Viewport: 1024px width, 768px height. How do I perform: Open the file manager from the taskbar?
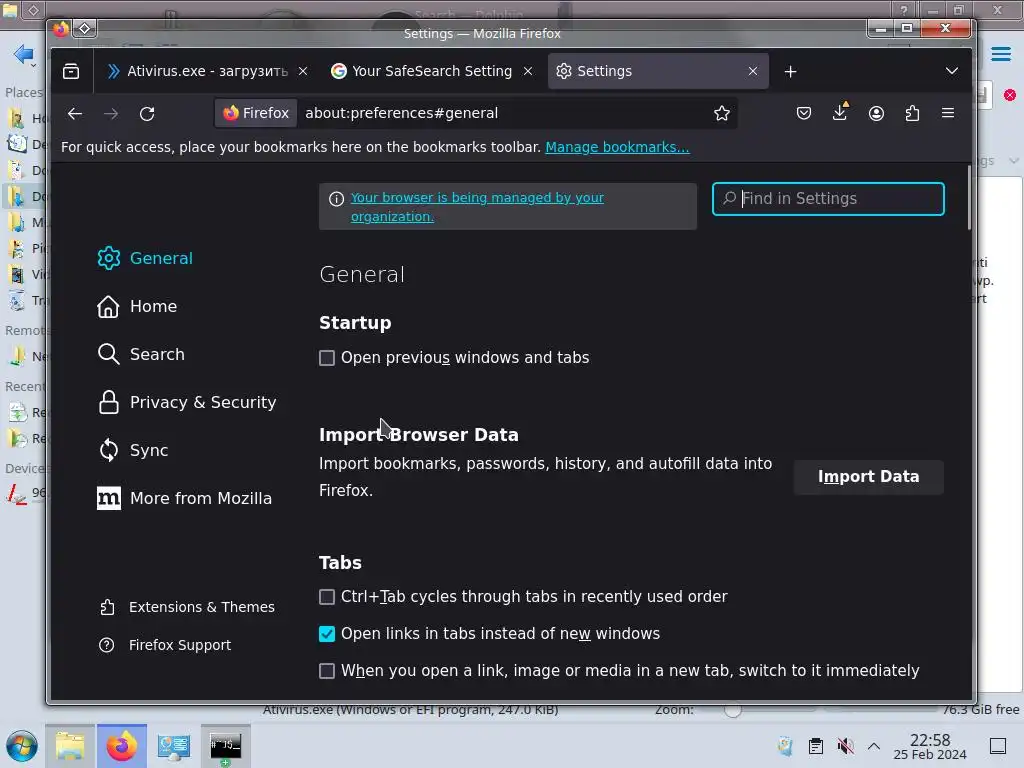70,746
